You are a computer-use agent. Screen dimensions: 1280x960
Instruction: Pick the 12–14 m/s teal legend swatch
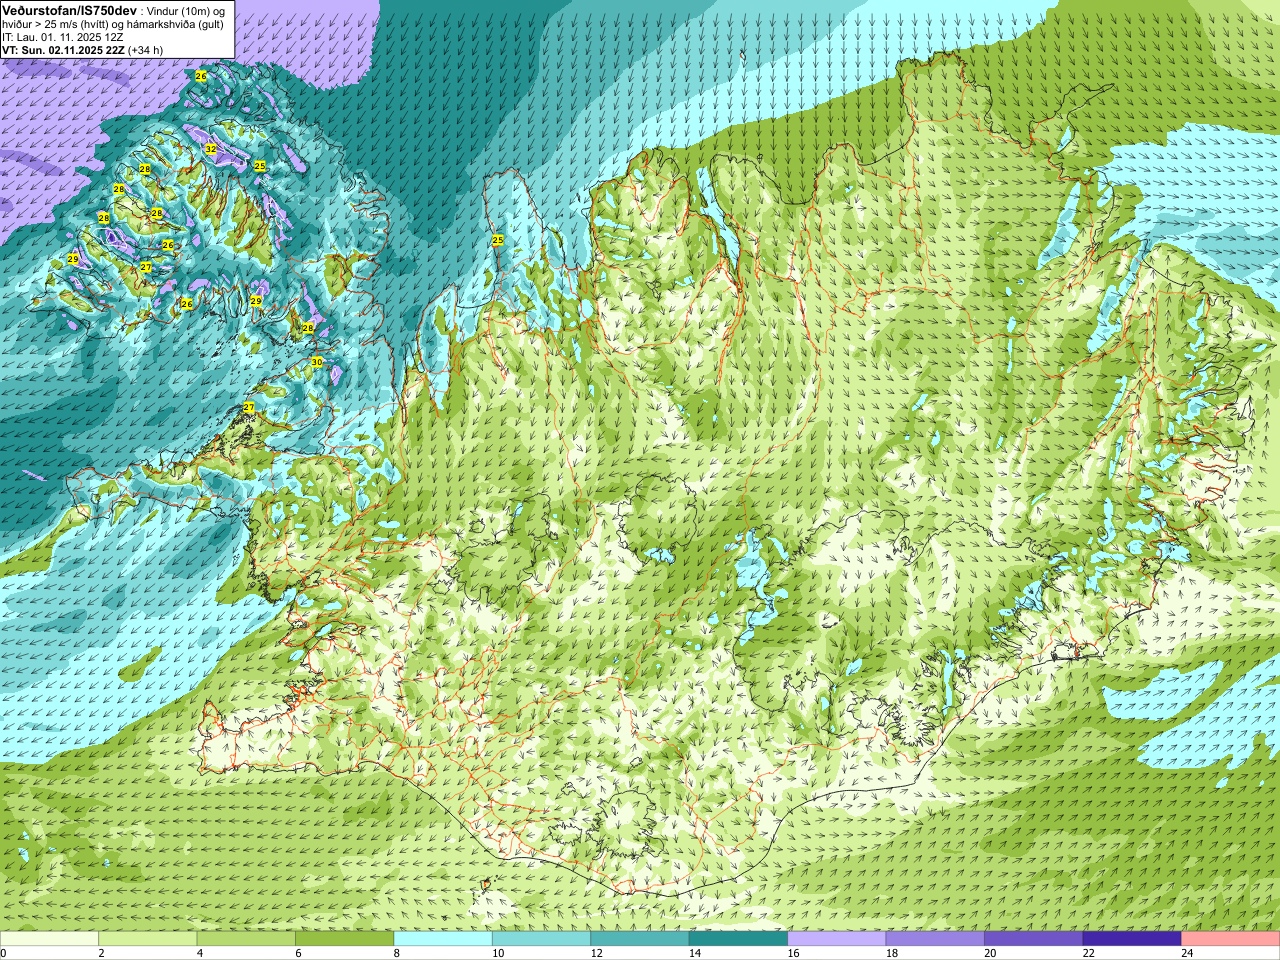[640, 939]
